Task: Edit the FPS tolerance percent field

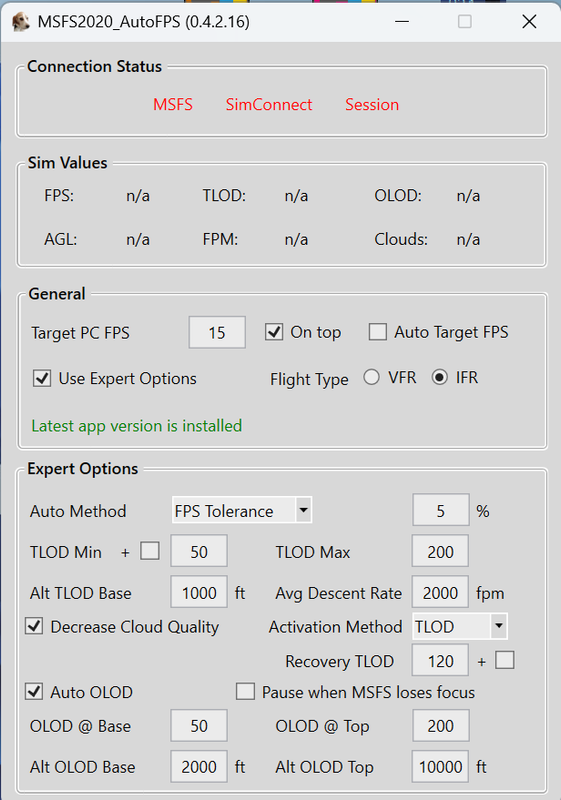Action: click(441, 510)
